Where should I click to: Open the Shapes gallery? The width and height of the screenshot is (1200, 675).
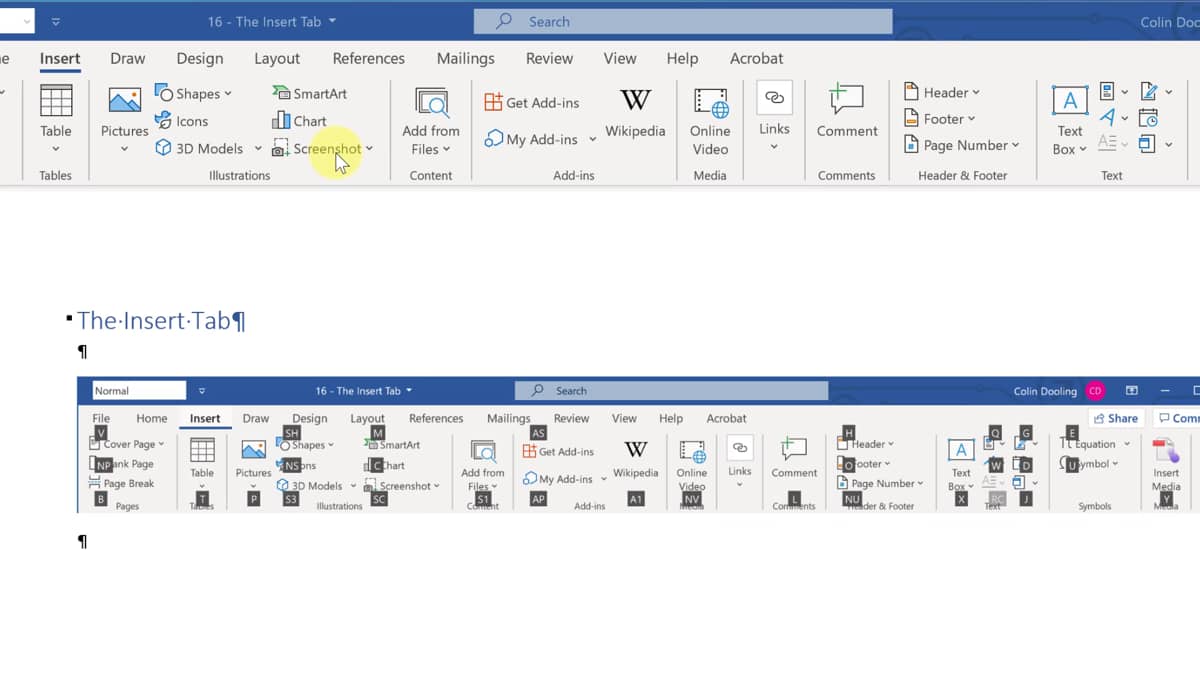[x=193, y=93]
